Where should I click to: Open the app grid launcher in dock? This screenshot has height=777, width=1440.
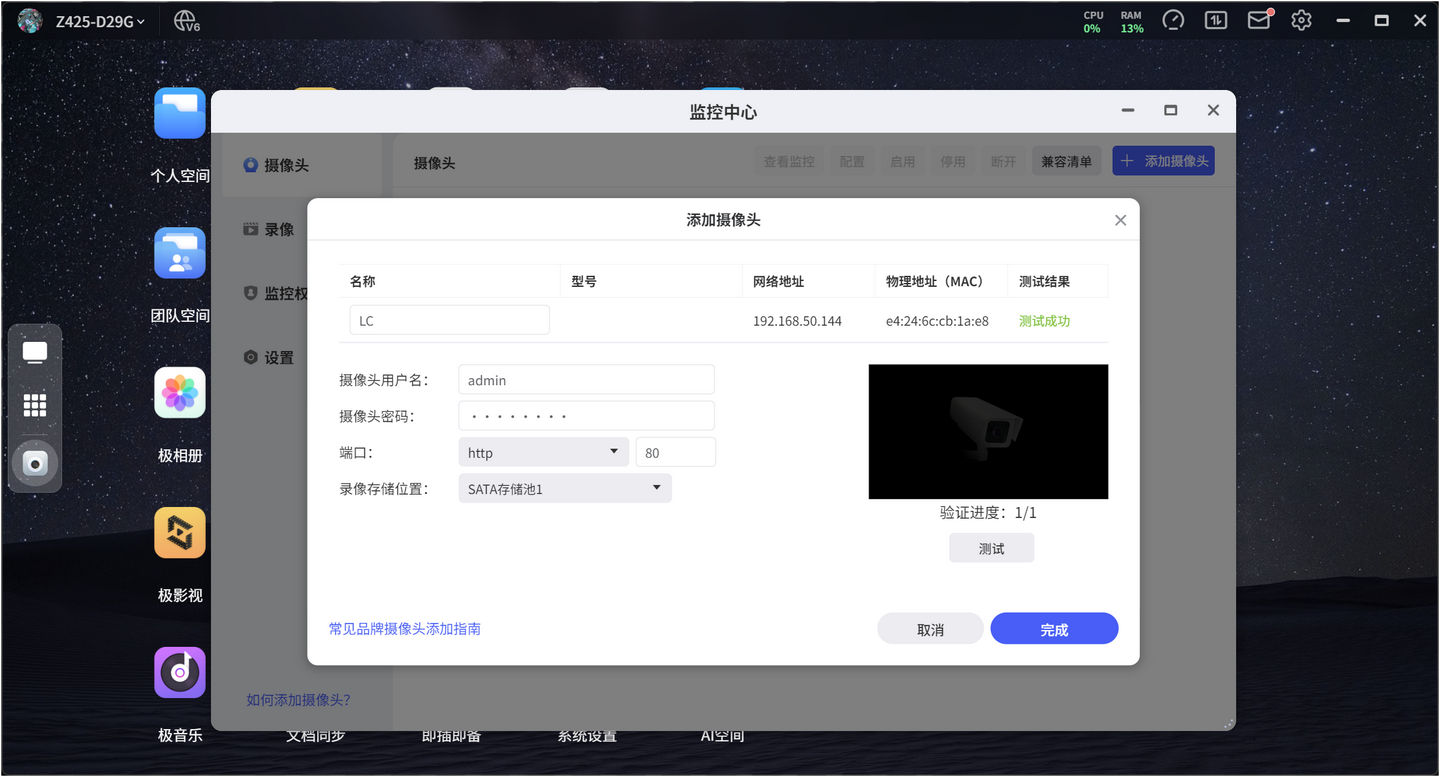pyautogui.click(x=35, y=405)
